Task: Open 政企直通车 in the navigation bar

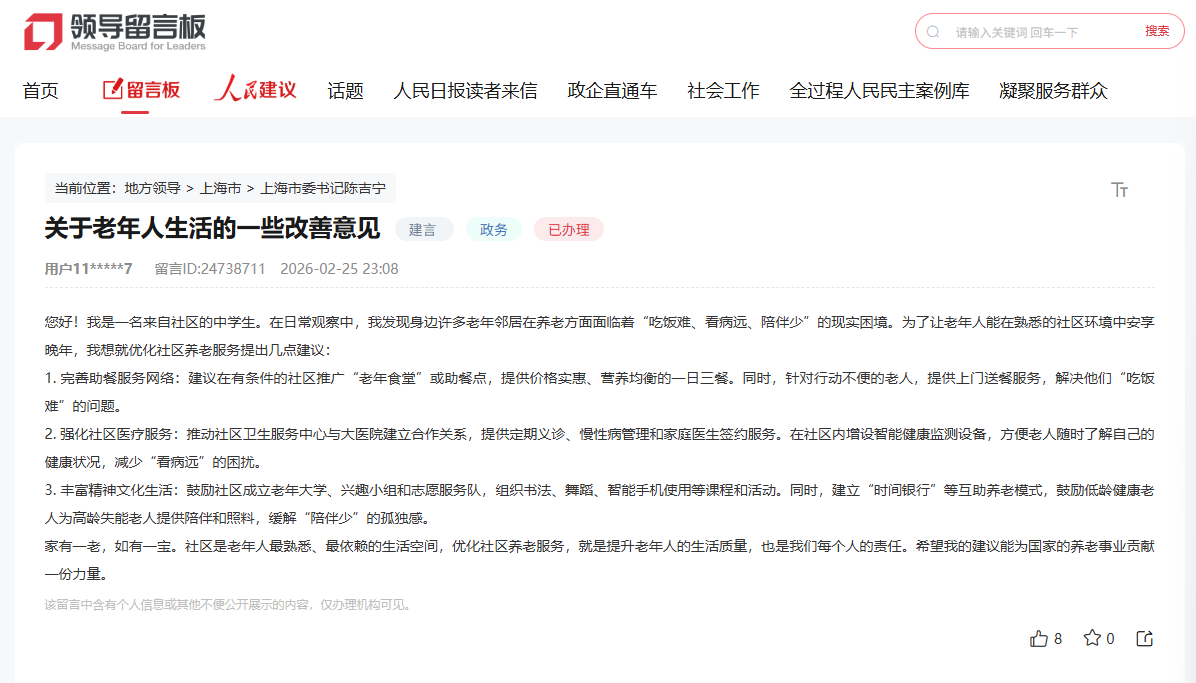Action: tap(612, 90)
